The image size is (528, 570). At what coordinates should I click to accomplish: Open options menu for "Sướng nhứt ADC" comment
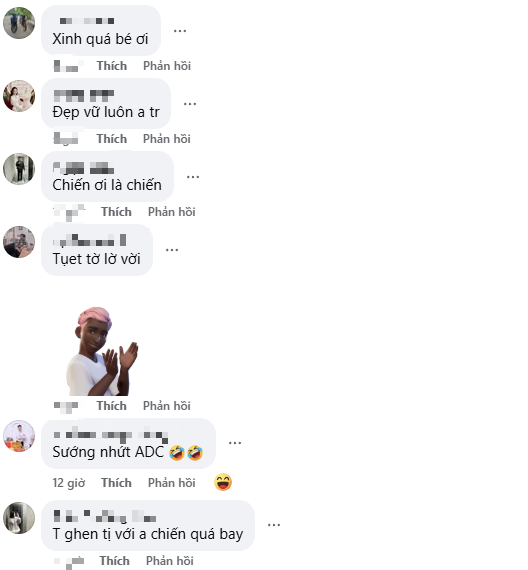point(235,443)
